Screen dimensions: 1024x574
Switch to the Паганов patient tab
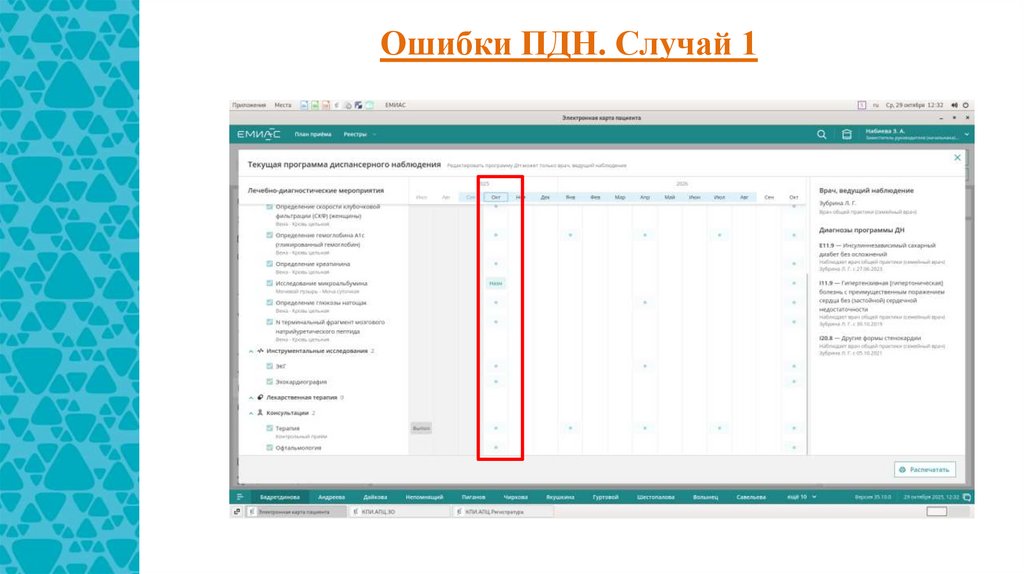point(473,497)
